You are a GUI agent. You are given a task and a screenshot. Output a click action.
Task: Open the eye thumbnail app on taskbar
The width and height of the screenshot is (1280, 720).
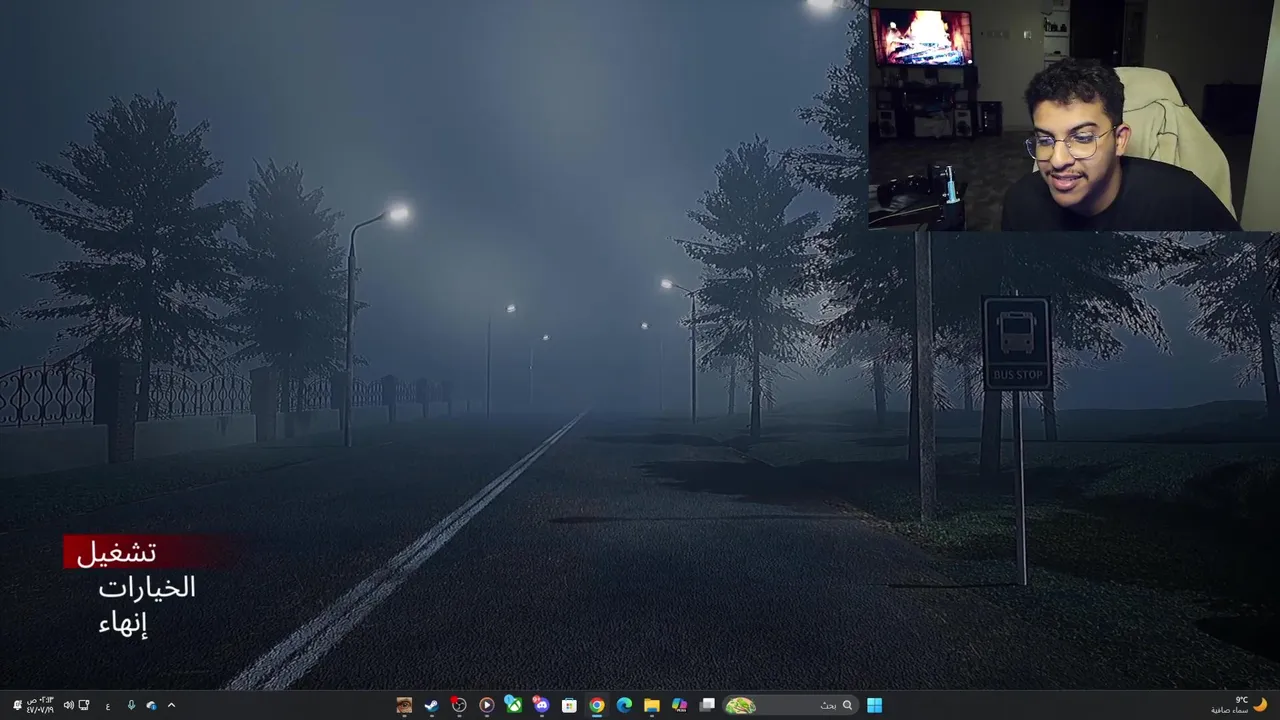[404, 705]
